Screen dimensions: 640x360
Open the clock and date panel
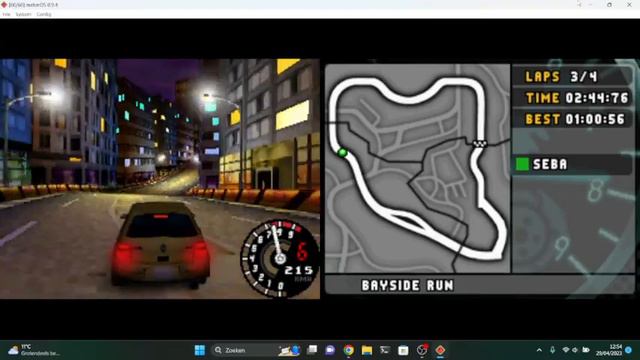pyautogui.click(x=609, y=350)
